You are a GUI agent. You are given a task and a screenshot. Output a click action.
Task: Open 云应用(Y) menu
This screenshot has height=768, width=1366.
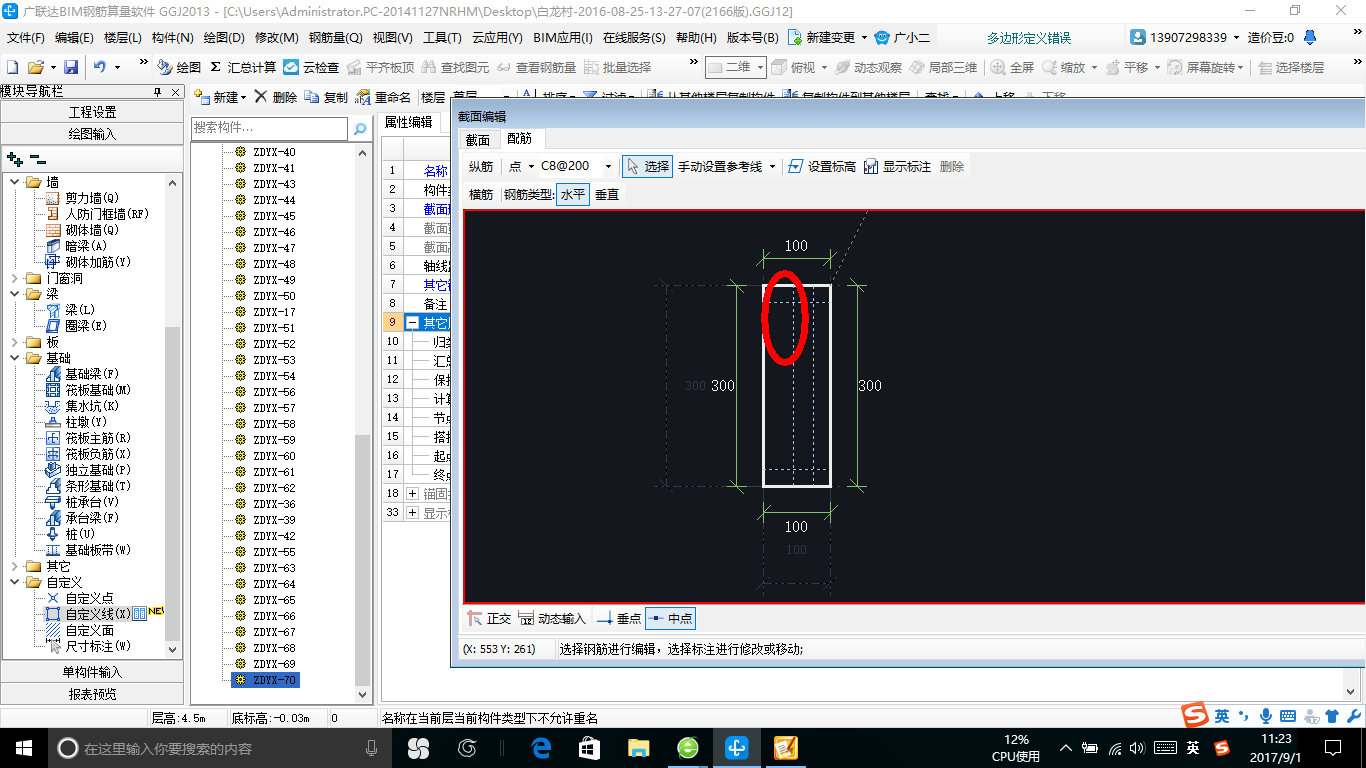tap(497, 37)
